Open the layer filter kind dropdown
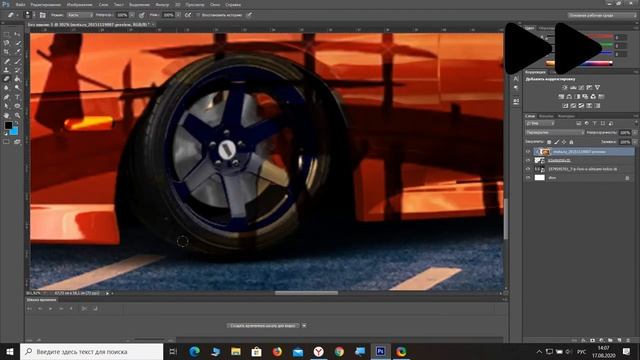Screen dimensions: 640x360 [540, 123]
